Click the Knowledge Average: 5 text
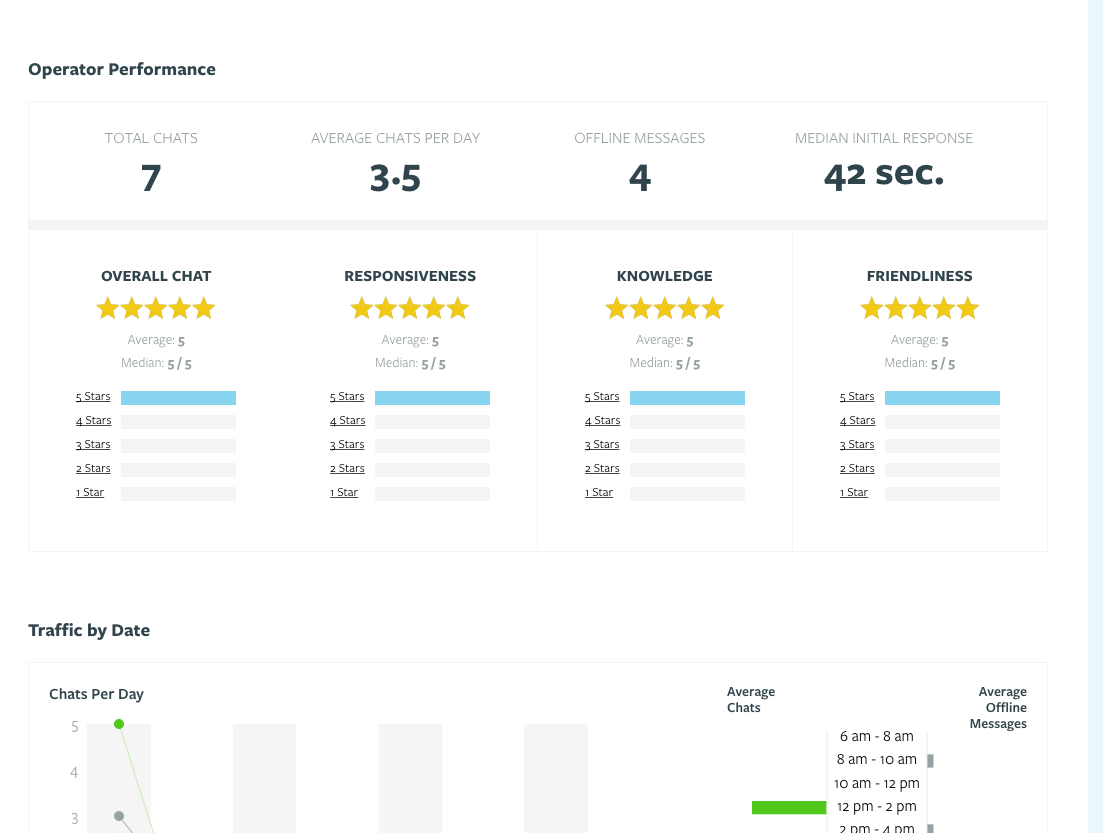1103x833 pixels. pyautogui.click(x=665, y=341)
